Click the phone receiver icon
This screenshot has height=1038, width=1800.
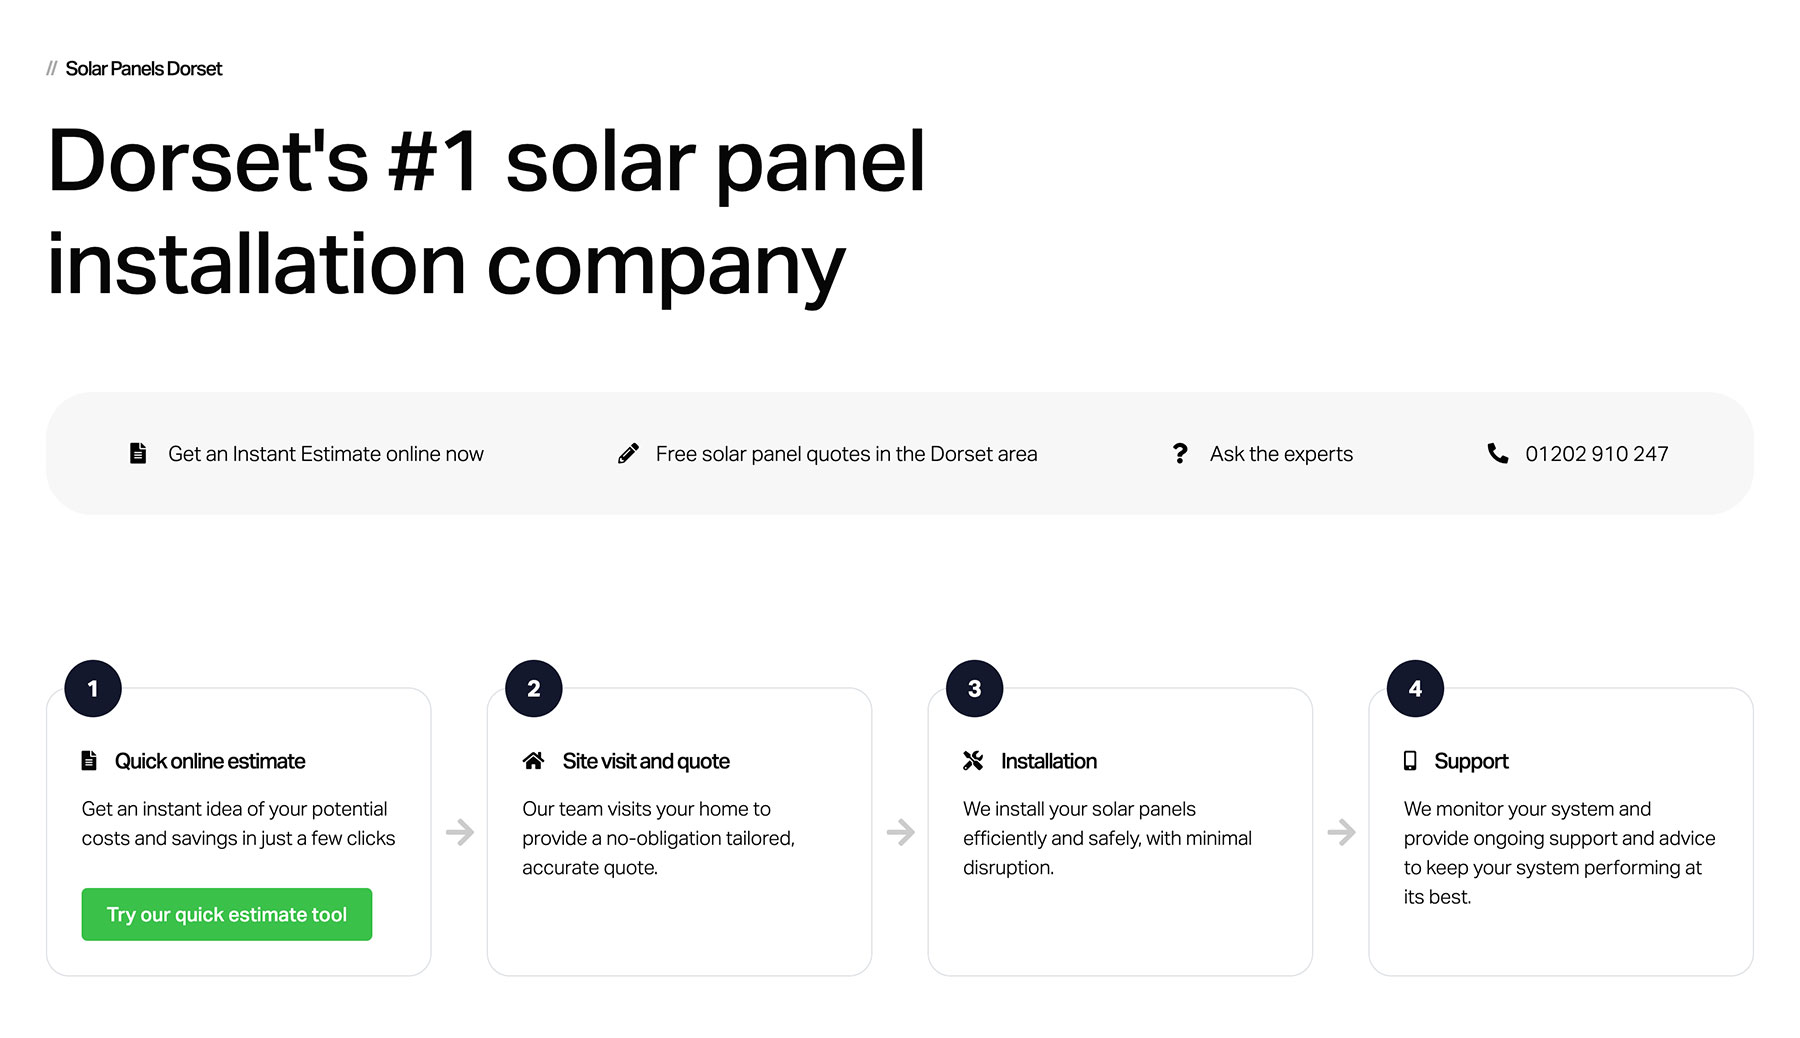point(1497,453)
